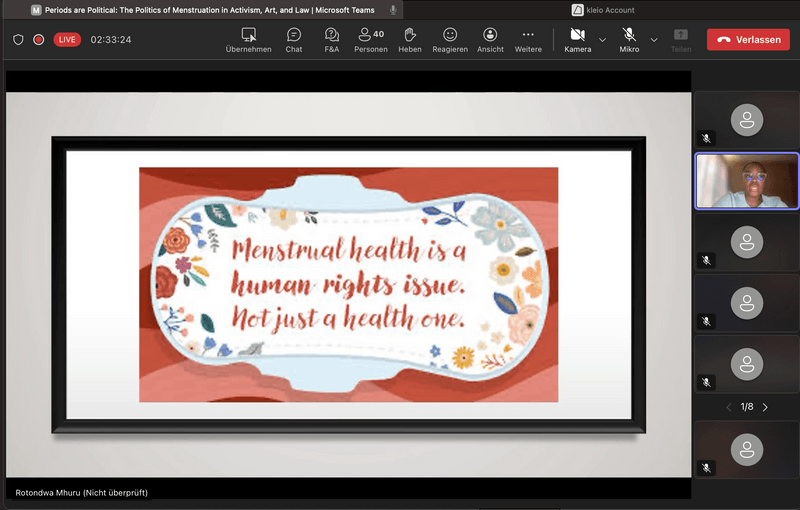
Task: Open the Chat panel
Action: [293, 40]
